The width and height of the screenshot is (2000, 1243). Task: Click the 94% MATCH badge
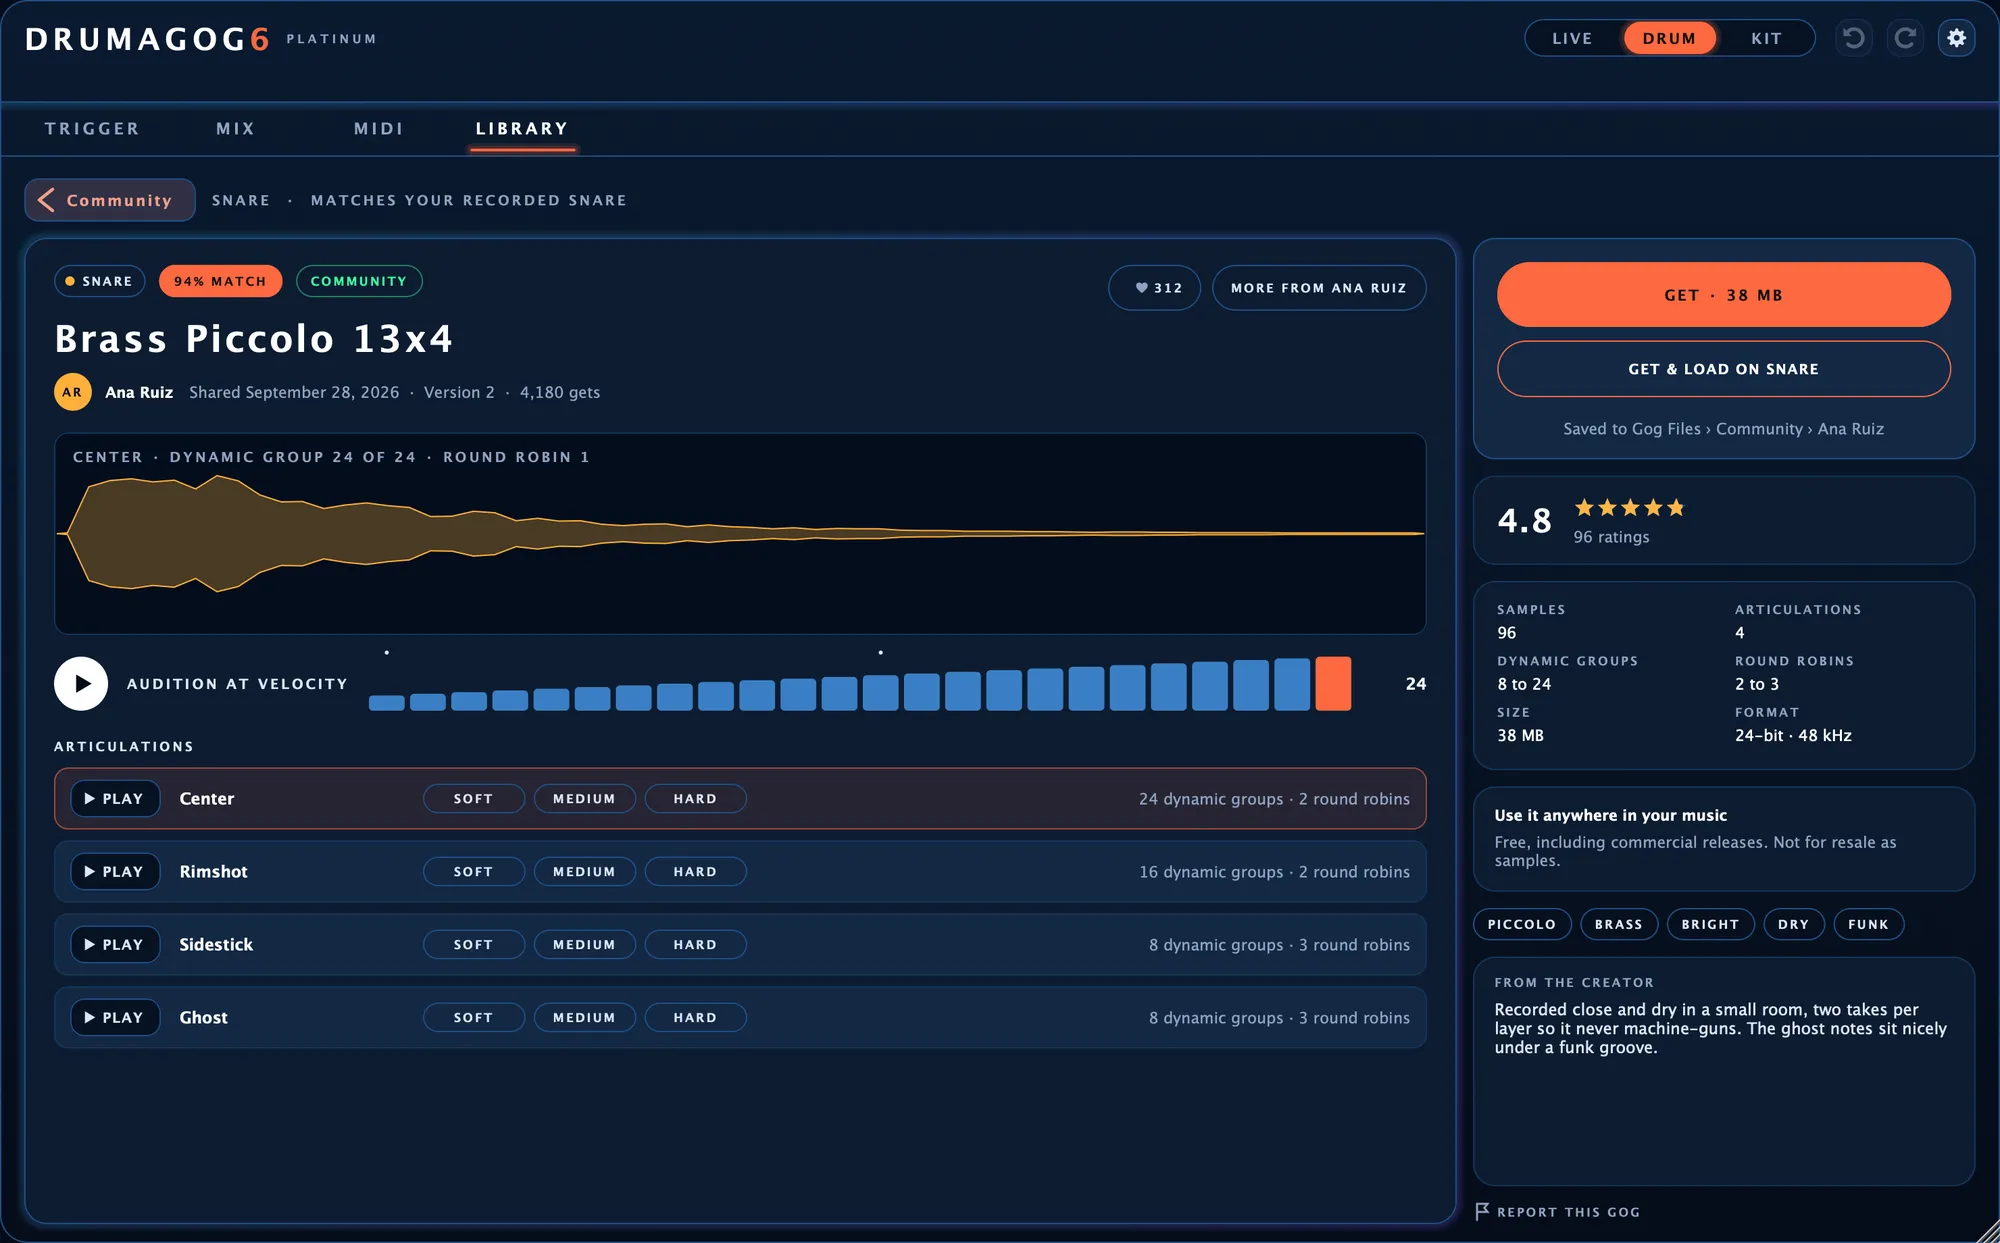click(x=220, y=282)
